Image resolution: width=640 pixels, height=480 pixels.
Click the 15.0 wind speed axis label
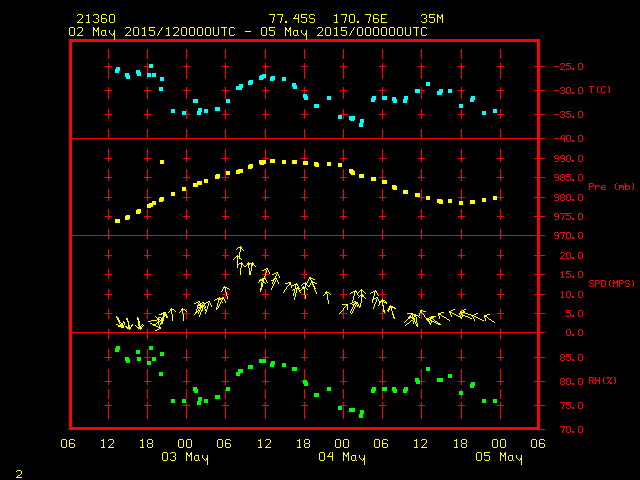pyautogui.click(x=571, y=275)
